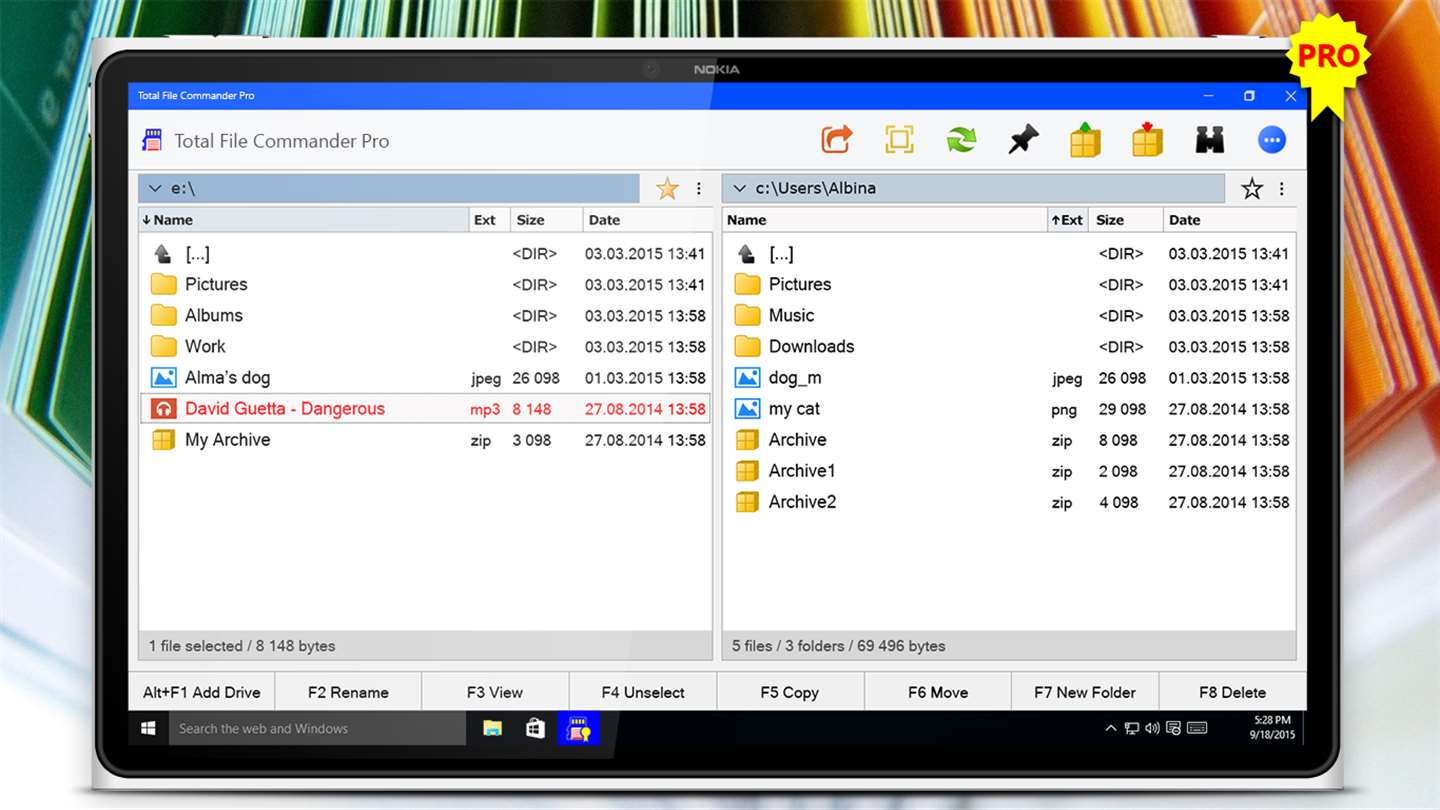The height and width of the screenshot is (810, 1440).
Task: Click the unpack archive box icon
Action: point(1147,140)
